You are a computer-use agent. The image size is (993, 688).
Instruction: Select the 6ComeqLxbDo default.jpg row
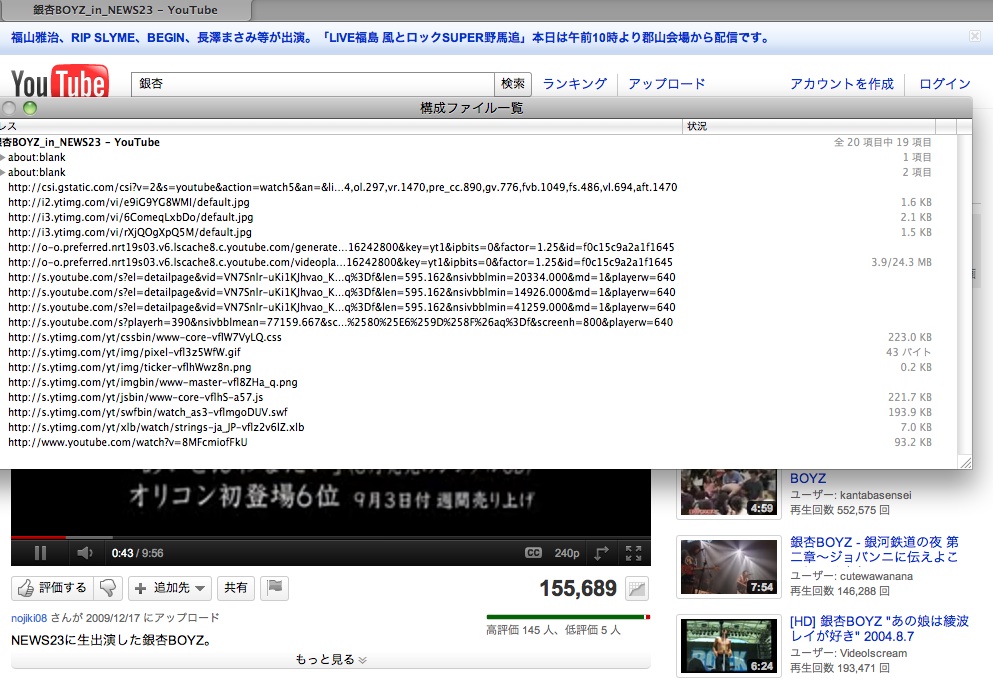click(478, 217)
